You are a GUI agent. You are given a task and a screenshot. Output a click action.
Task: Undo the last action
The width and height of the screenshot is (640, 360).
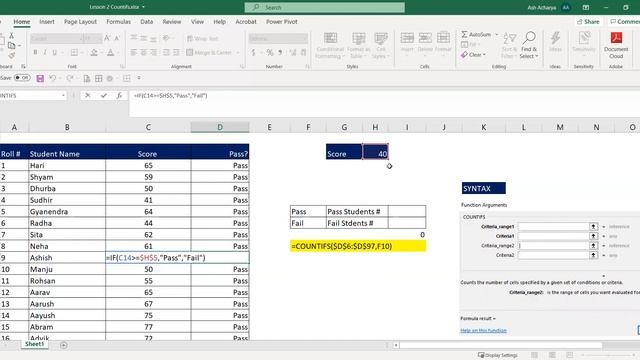52,78
